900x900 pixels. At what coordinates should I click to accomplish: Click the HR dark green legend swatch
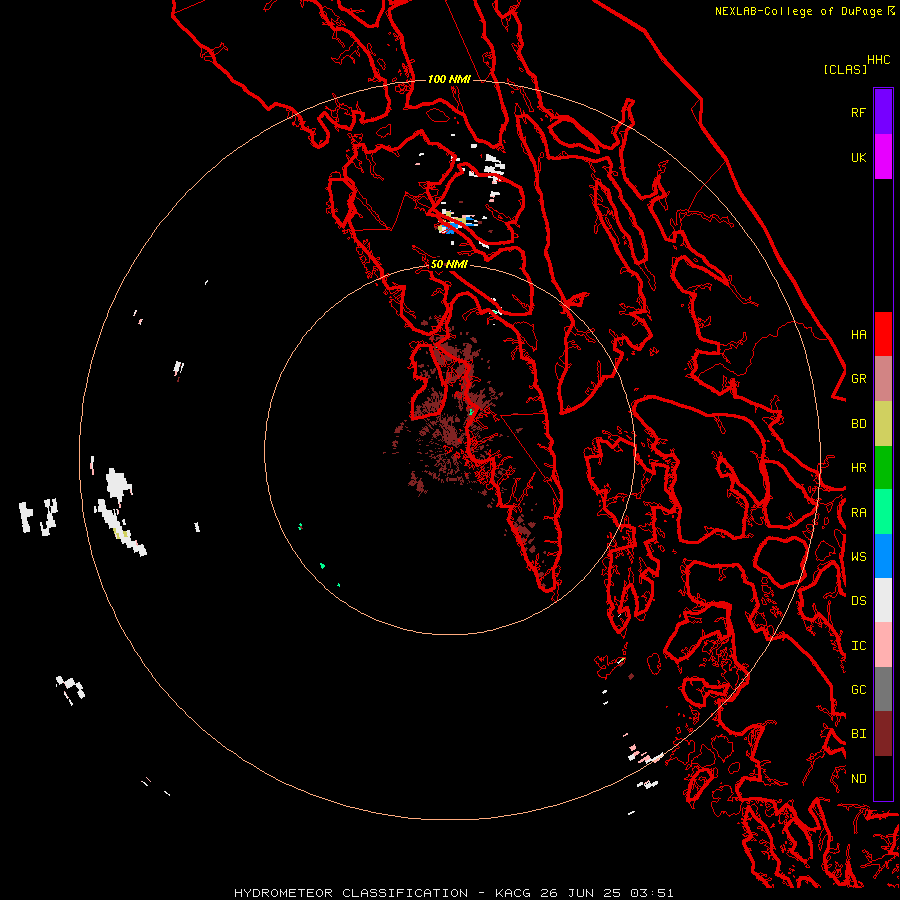[x=883, y=468]
